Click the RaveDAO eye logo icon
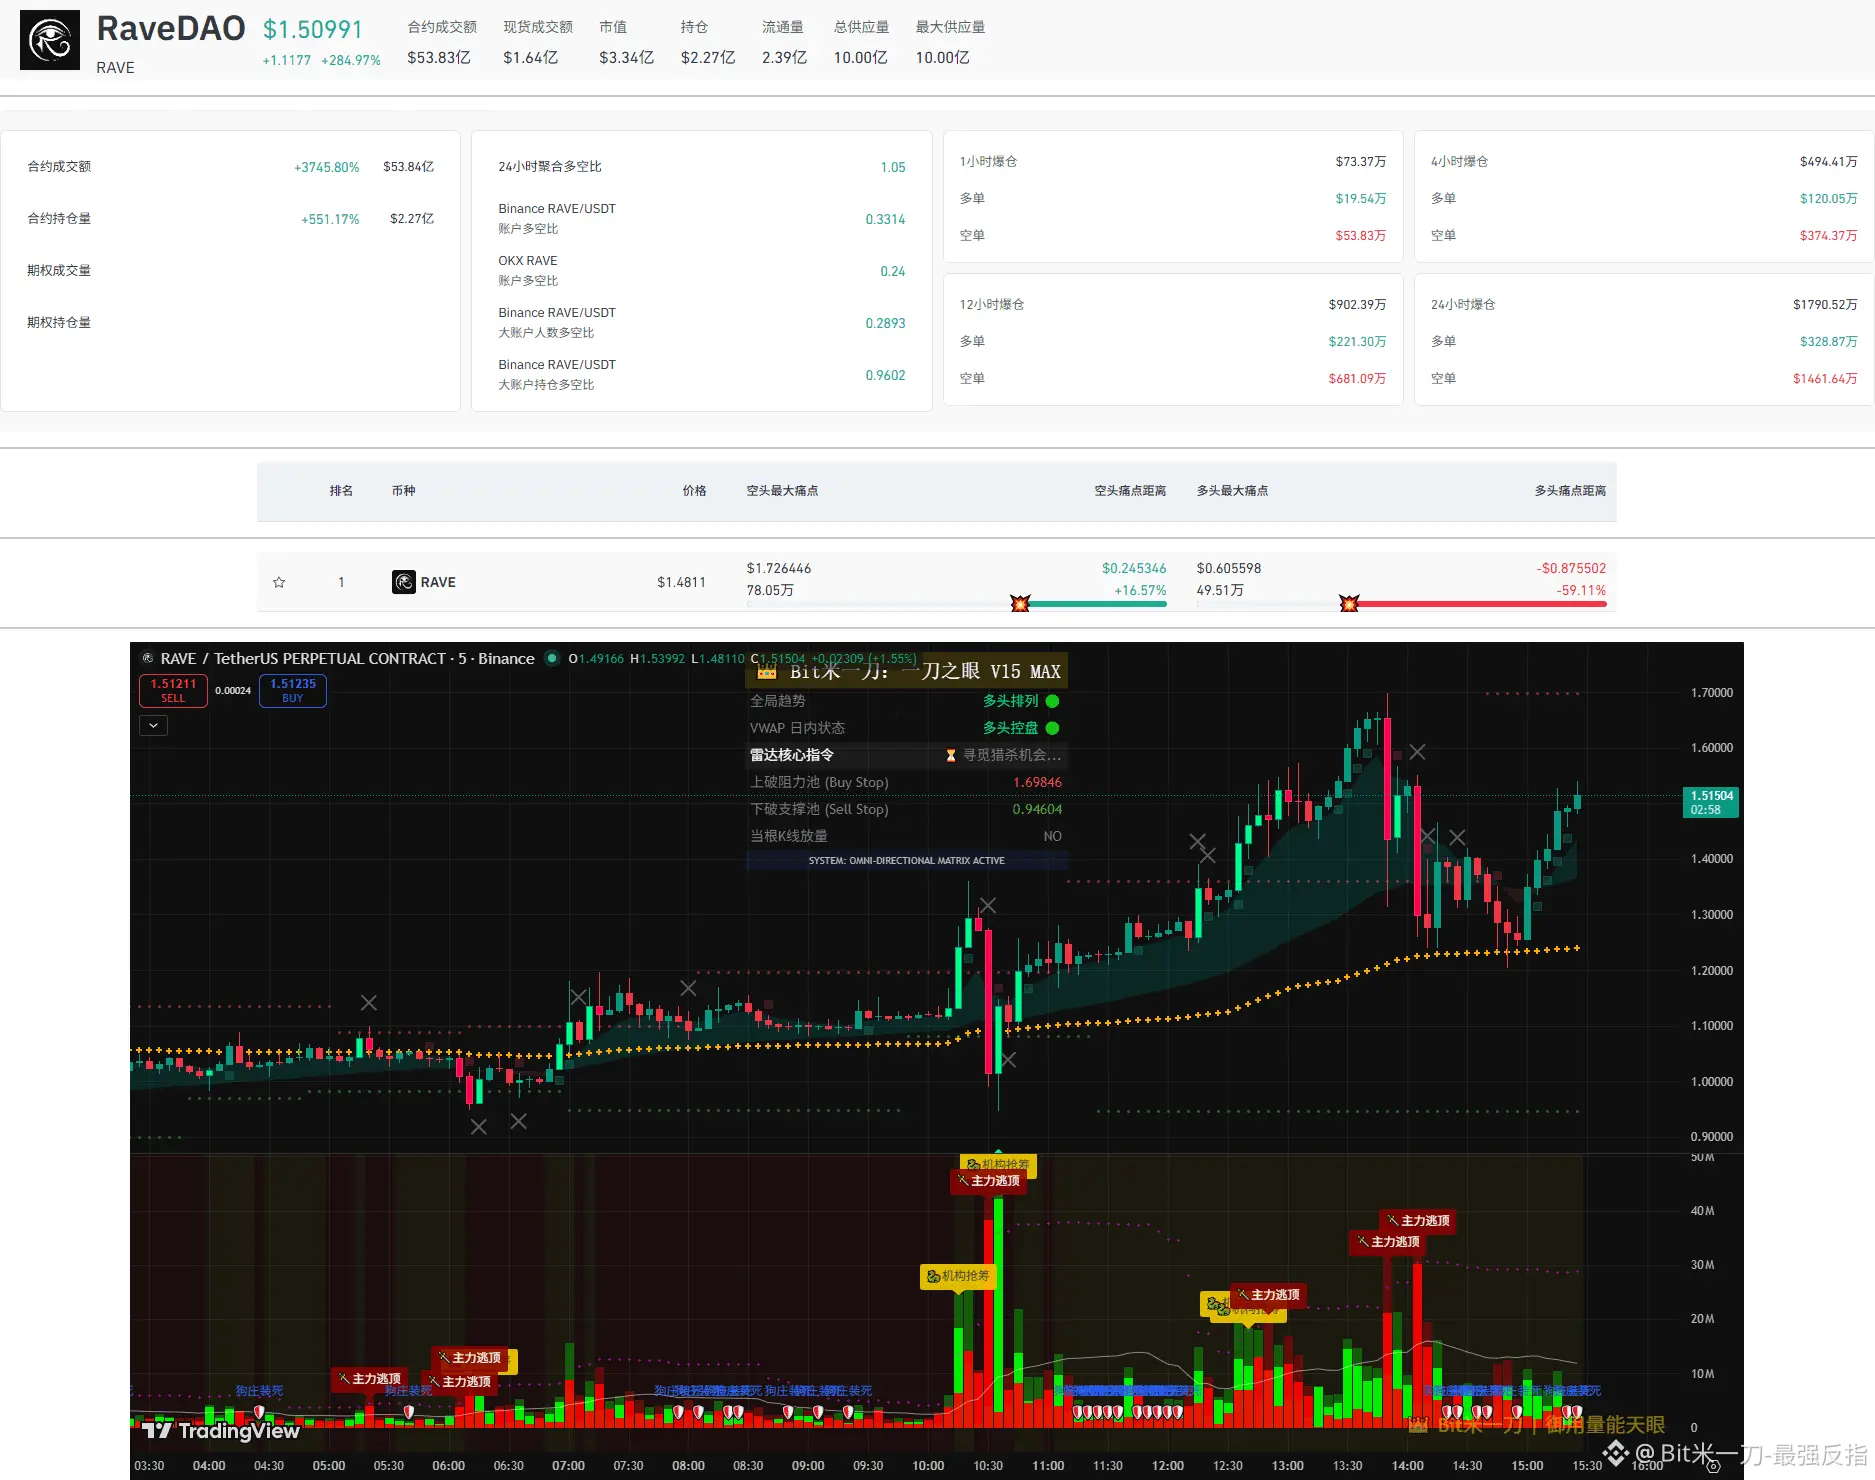 (50, 40)
